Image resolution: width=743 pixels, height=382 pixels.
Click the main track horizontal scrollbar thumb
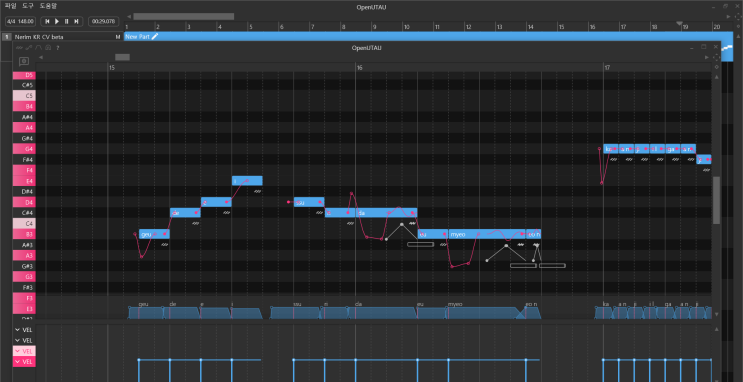[x=183, y=17]
